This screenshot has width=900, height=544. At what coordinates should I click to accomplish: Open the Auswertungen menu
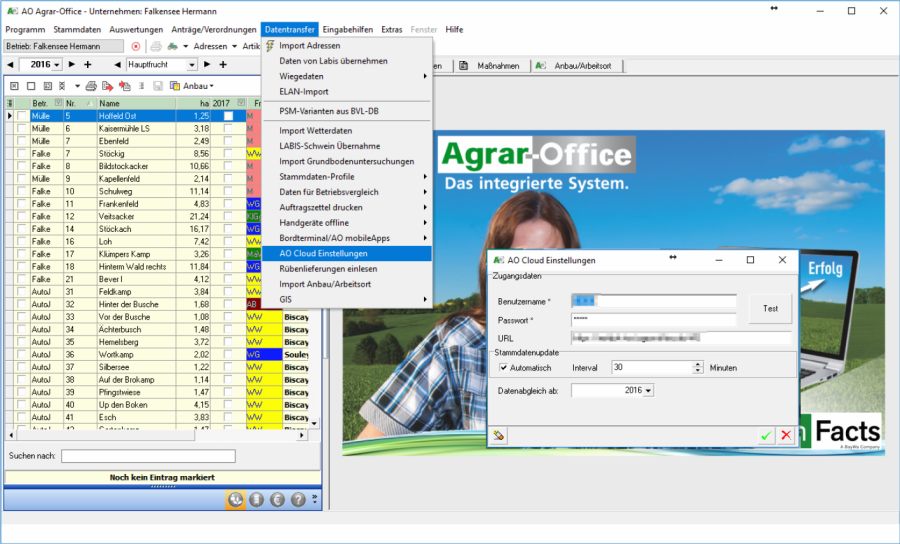click(x=136, y=29)
